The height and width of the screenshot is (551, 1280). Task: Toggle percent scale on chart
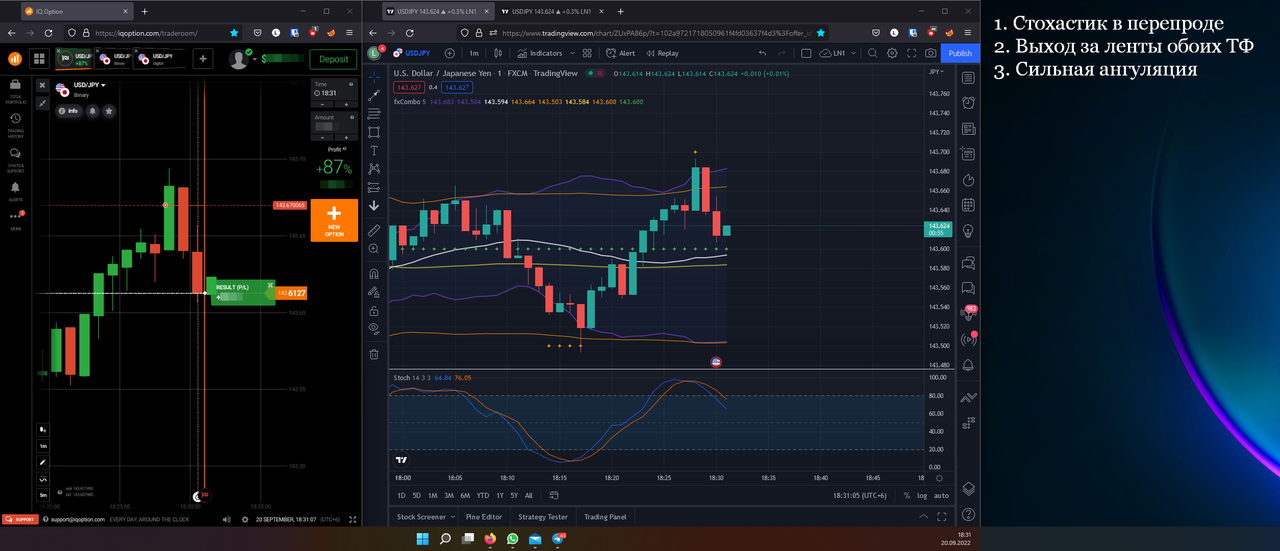907,495
